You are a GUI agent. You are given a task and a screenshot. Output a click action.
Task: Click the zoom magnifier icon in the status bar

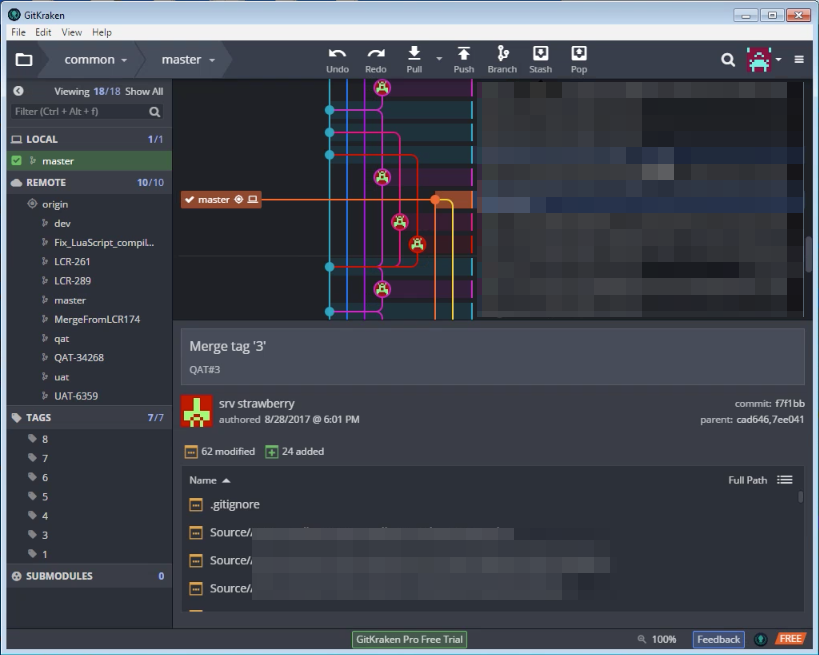[x=641, y=639]
